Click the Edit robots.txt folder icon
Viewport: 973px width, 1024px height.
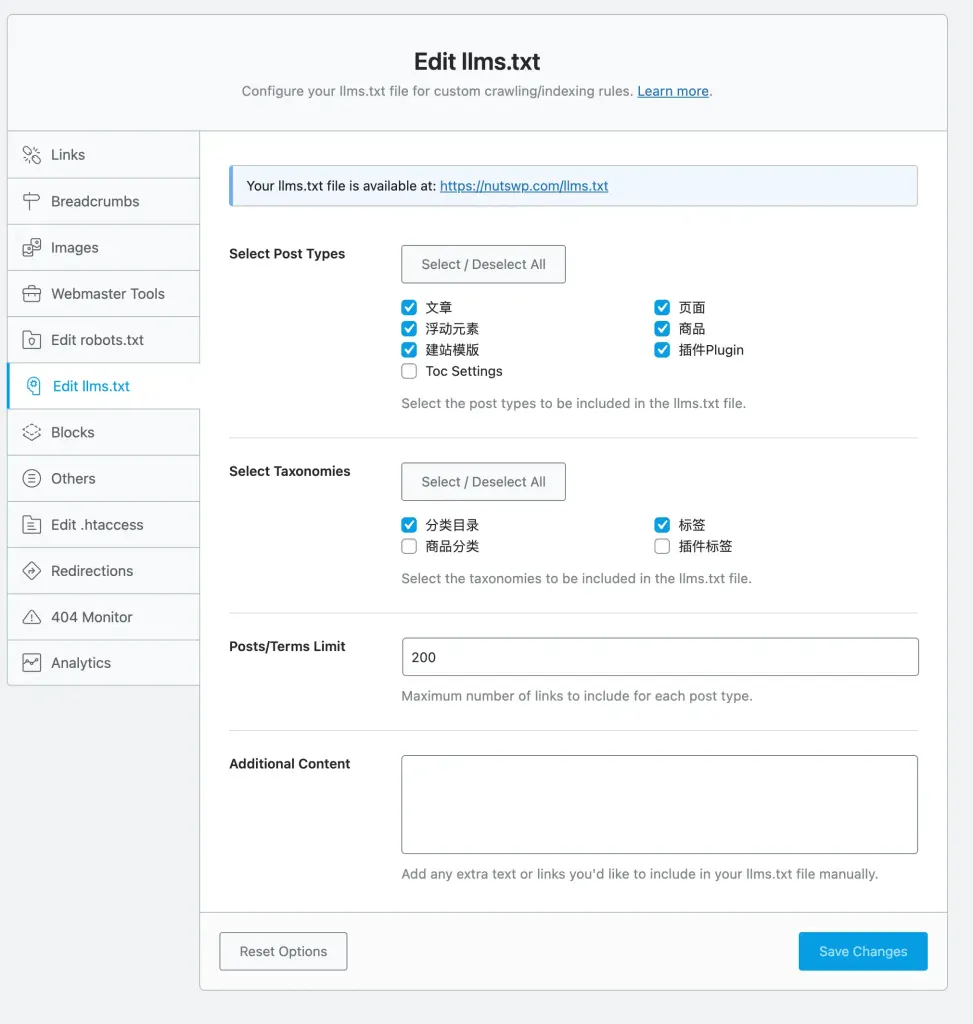click(32, 340)
